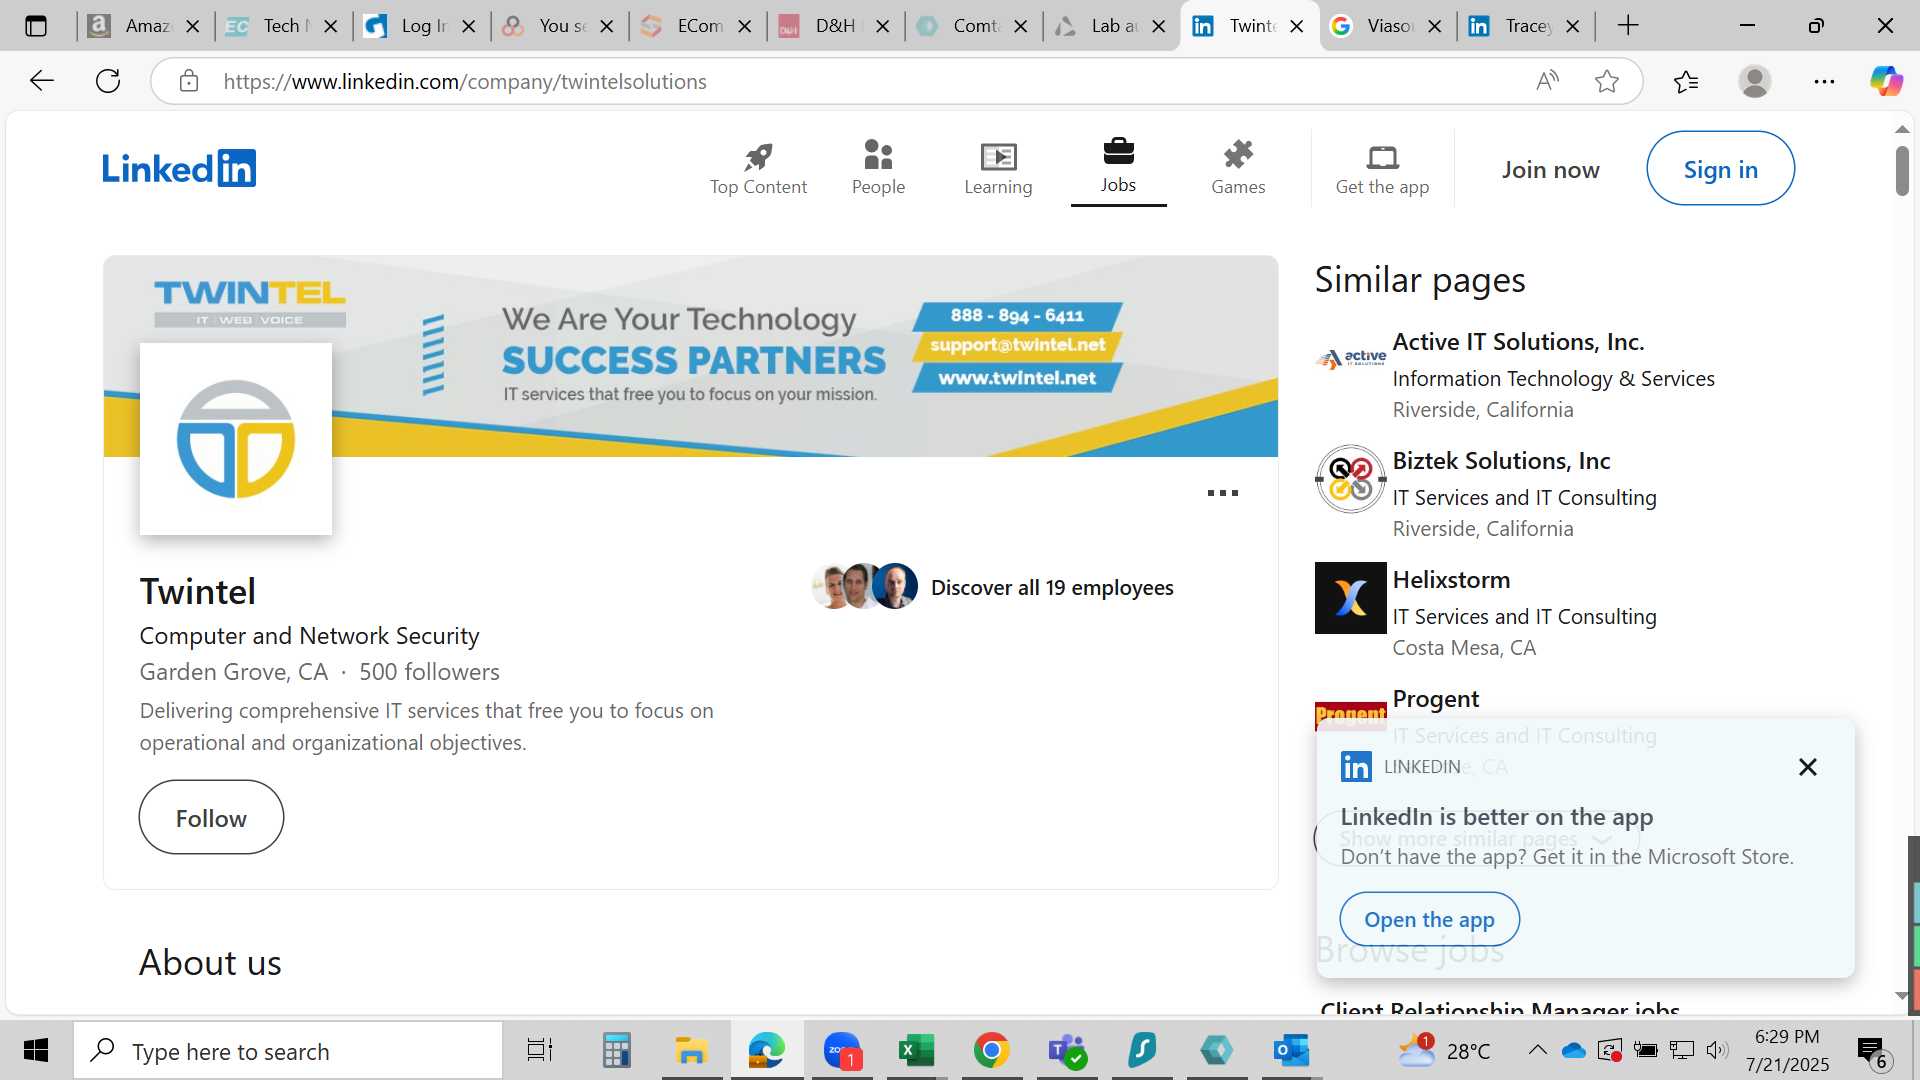Open browser Settings and more menu
Screen dimensions: 1920x1080
(1824, 81)
